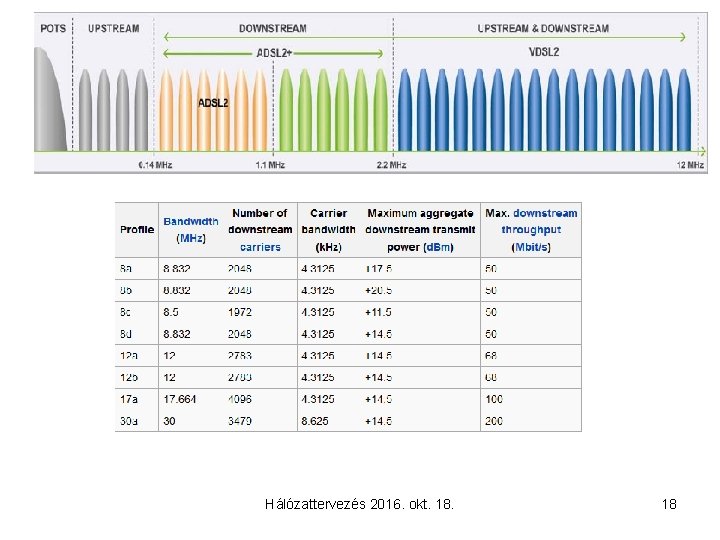Select the 2.2 MHz axis label

tap(391, 165)
